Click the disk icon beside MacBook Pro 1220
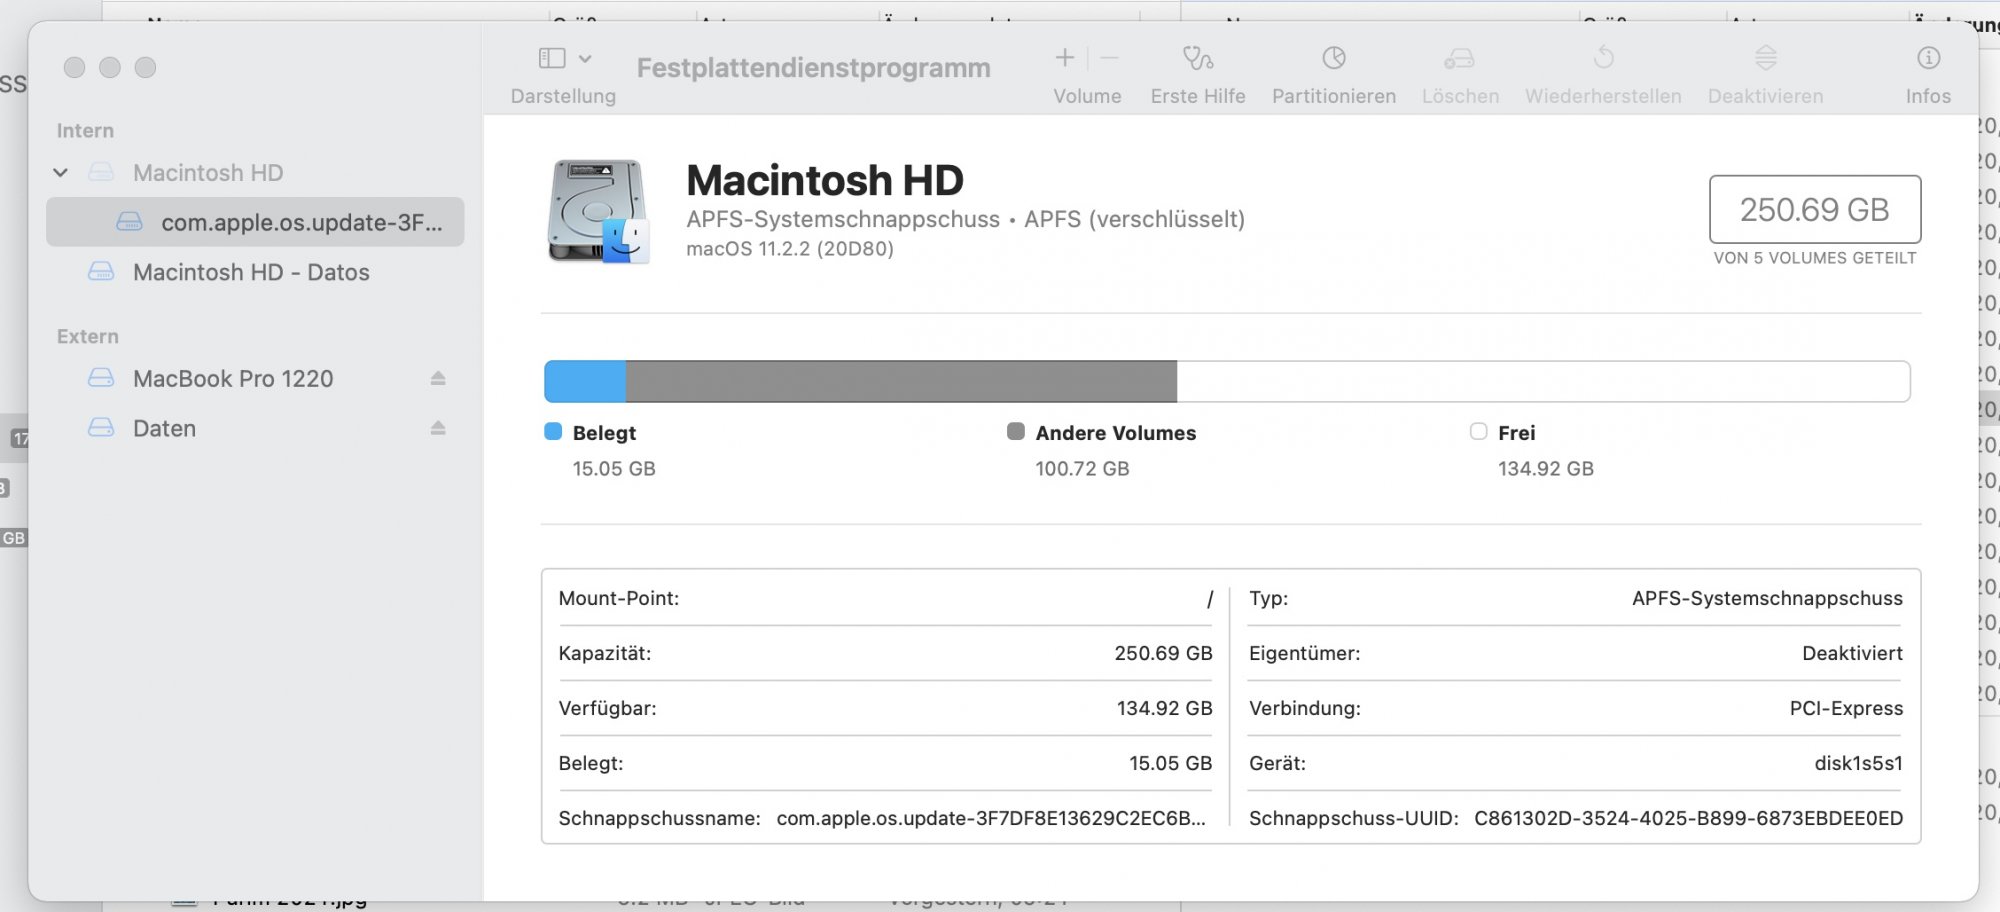 (101, 378)
